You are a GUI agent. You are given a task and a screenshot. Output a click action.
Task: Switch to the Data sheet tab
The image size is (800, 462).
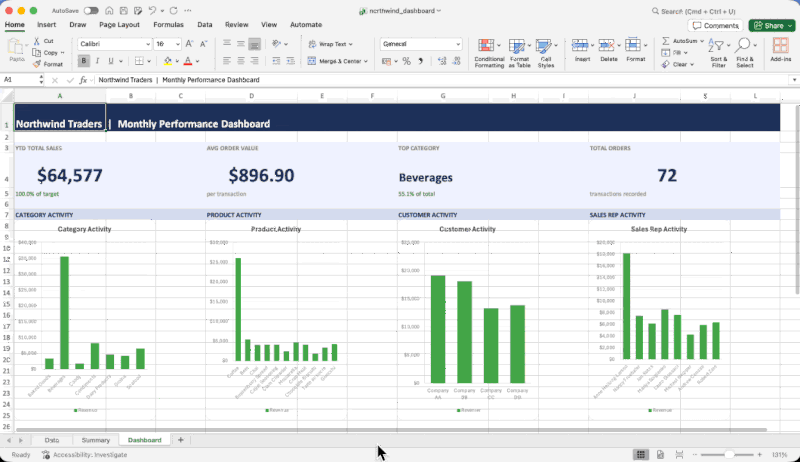(52, 440)
